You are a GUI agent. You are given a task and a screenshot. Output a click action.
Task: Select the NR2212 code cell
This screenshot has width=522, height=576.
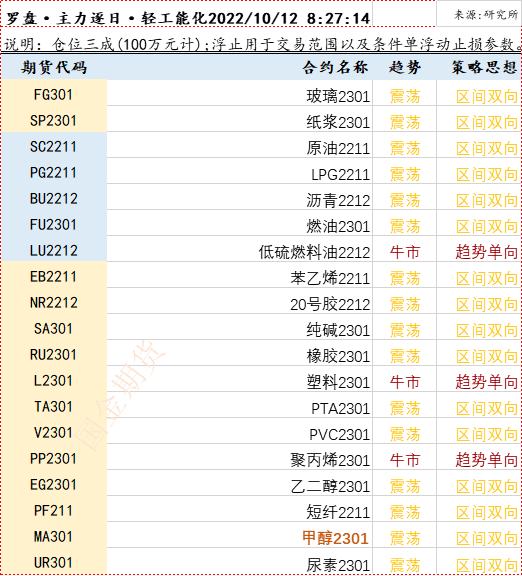54,301
